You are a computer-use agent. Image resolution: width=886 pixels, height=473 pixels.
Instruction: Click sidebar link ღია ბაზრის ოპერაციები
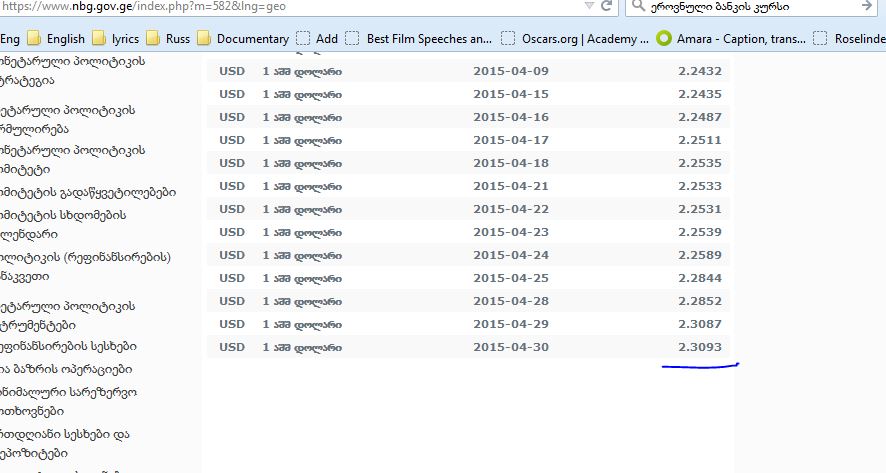66,369
